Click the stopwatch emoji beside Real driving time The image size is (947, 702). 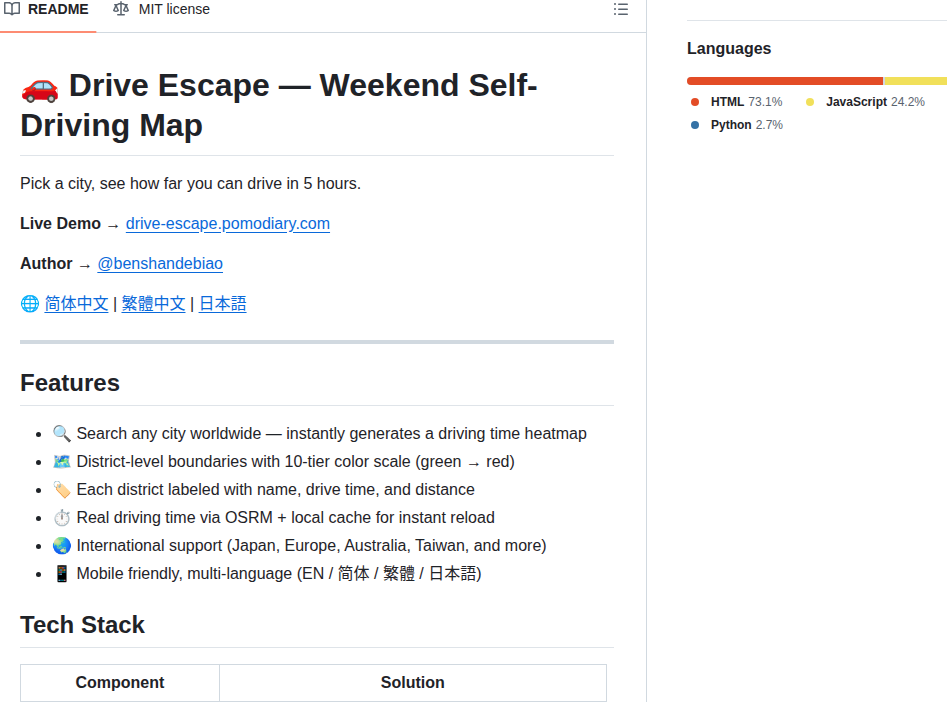[x=62, y=518]
